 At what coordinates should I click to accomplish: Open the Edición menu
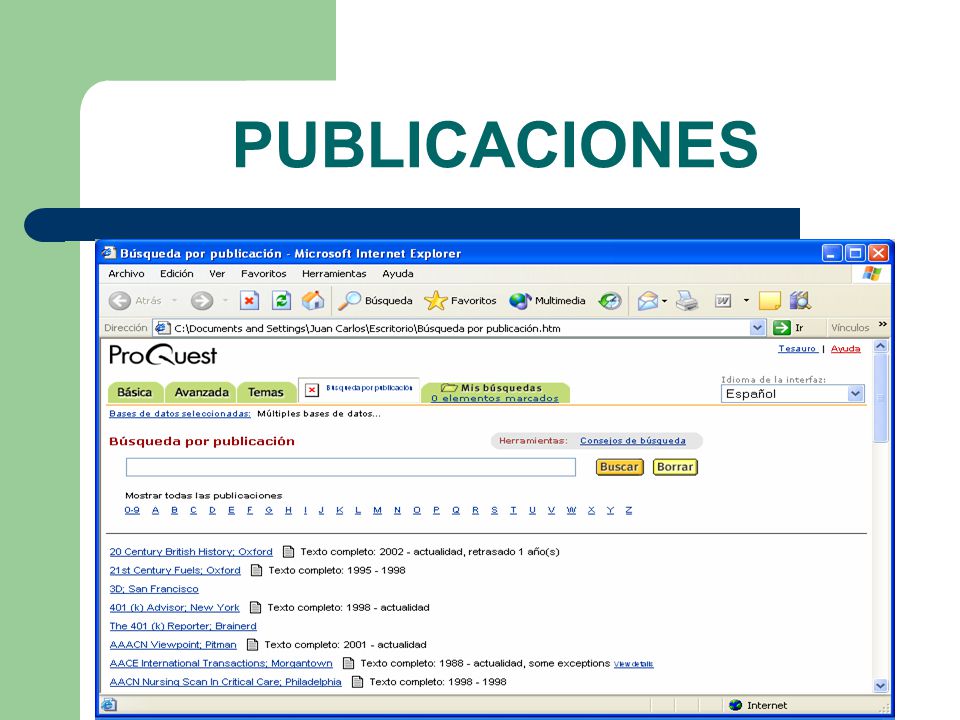[176, 274]
